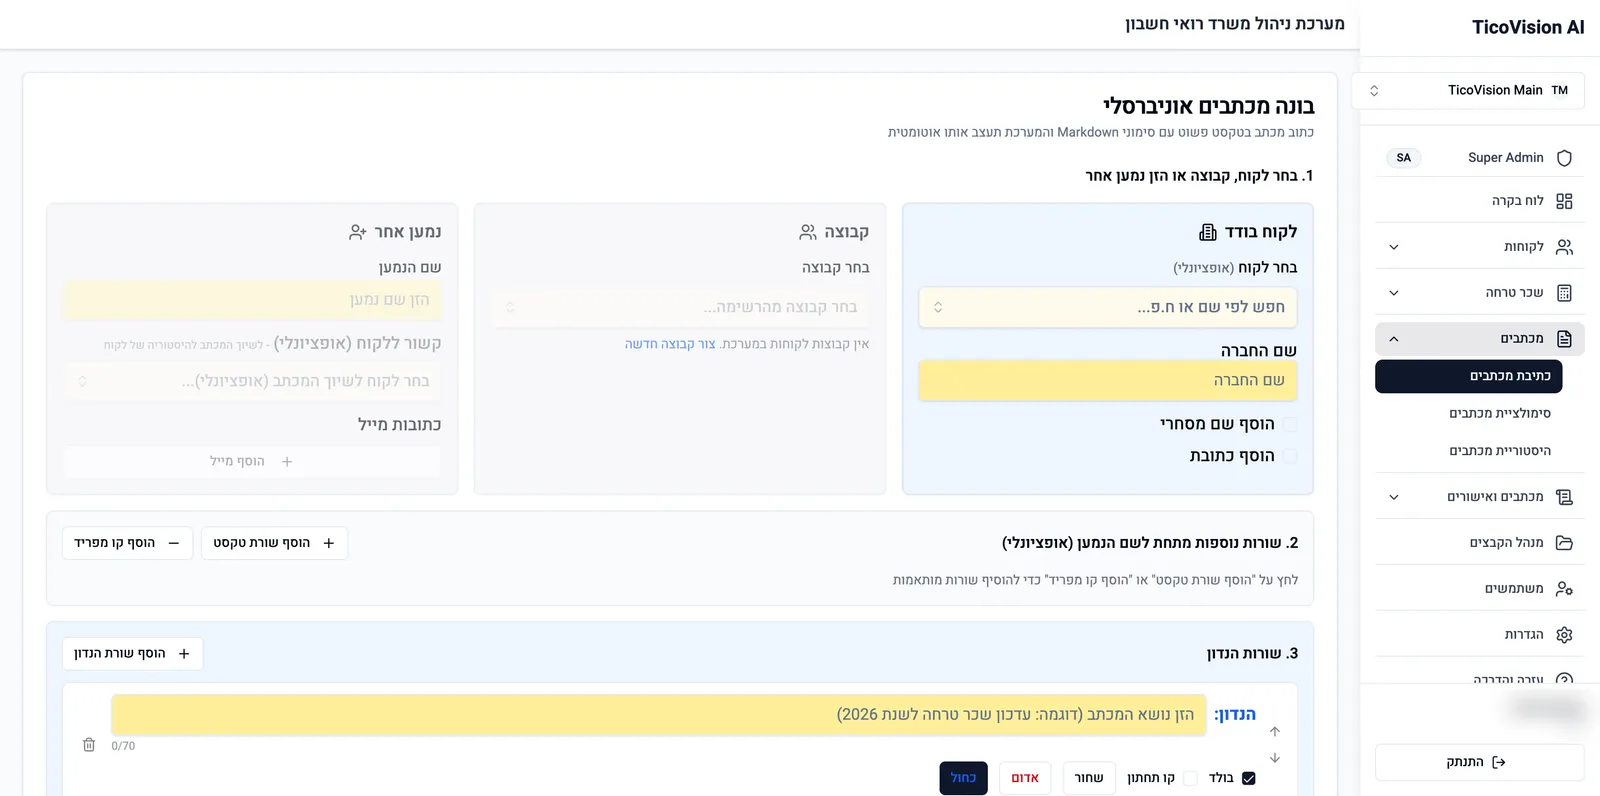
Task: Move subject line down with arrow icon
Action: coord(1275,758)
